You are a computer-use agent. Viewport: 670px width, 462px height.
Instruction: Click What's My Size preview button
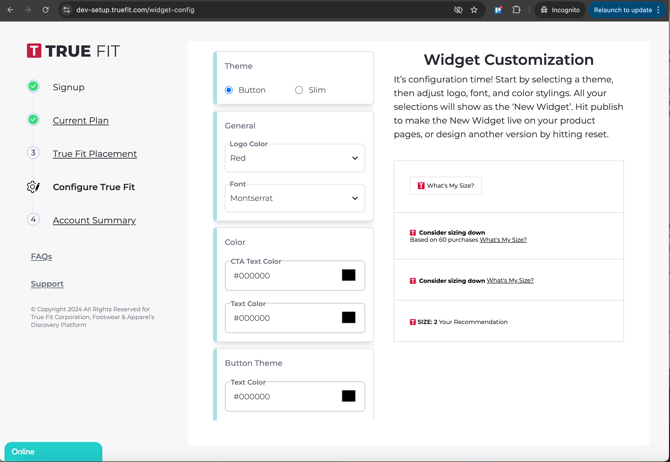446,185
